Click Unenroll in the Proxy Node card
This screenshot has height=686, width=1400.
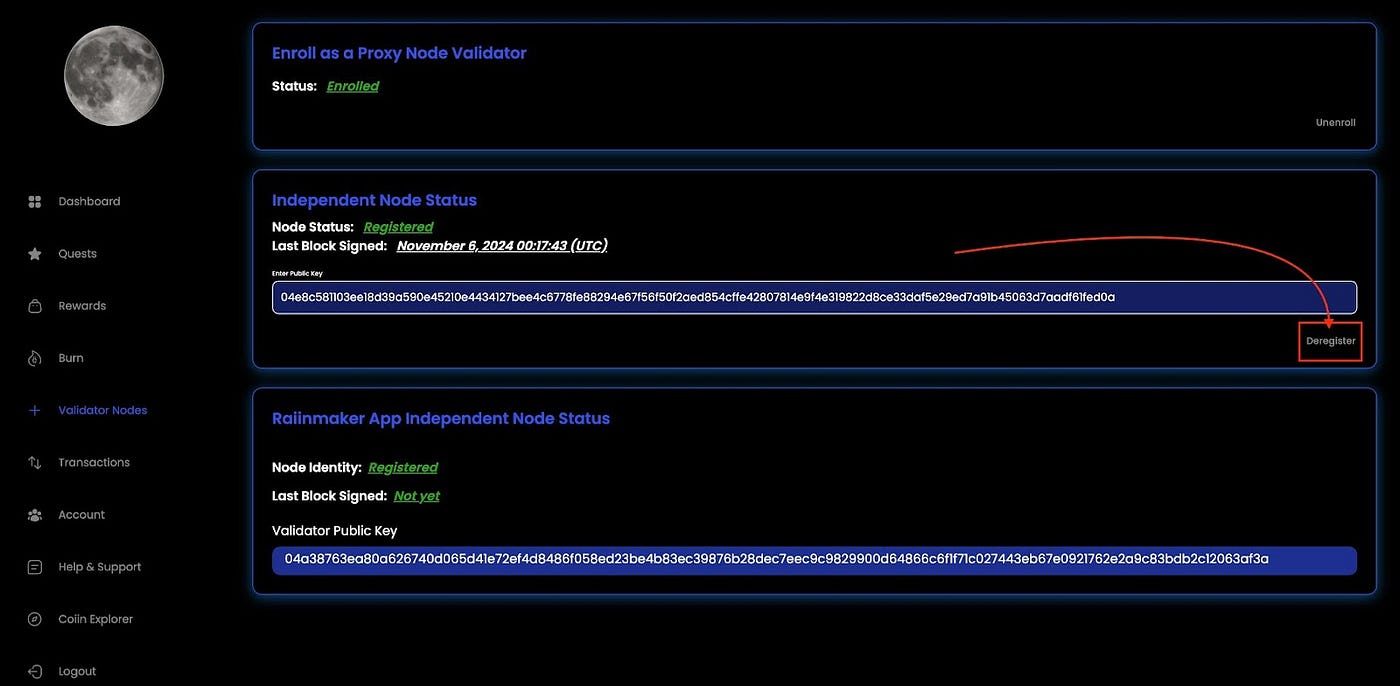[1335, 123]
